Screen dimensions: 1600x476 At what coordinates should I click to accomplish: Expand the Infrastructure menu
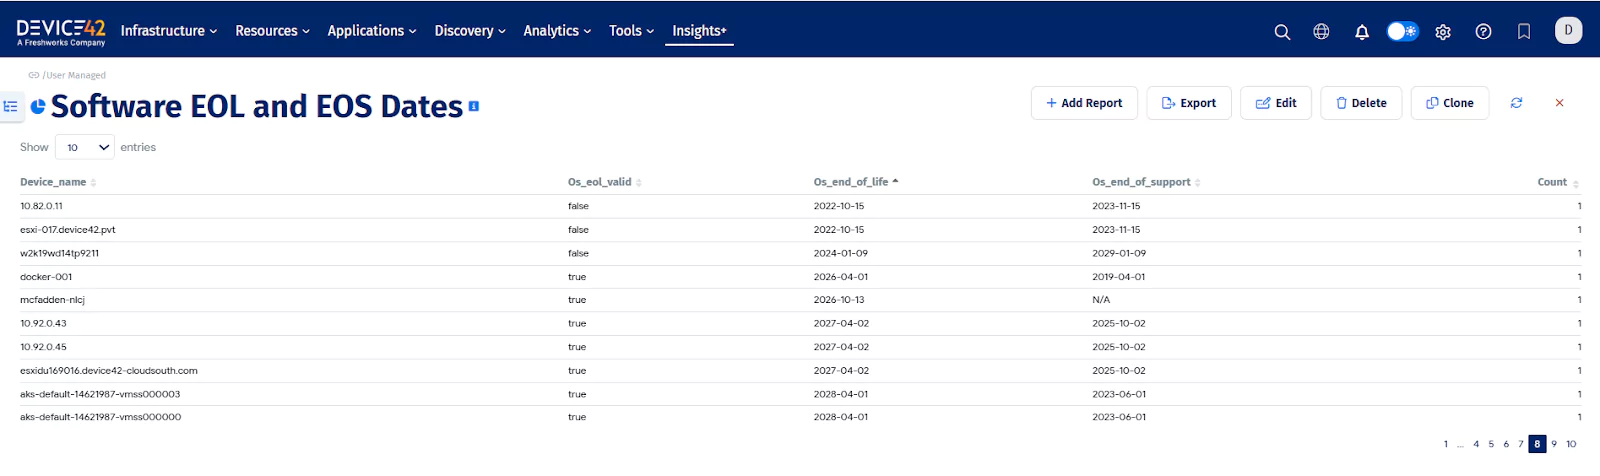(x=168, y=31)
